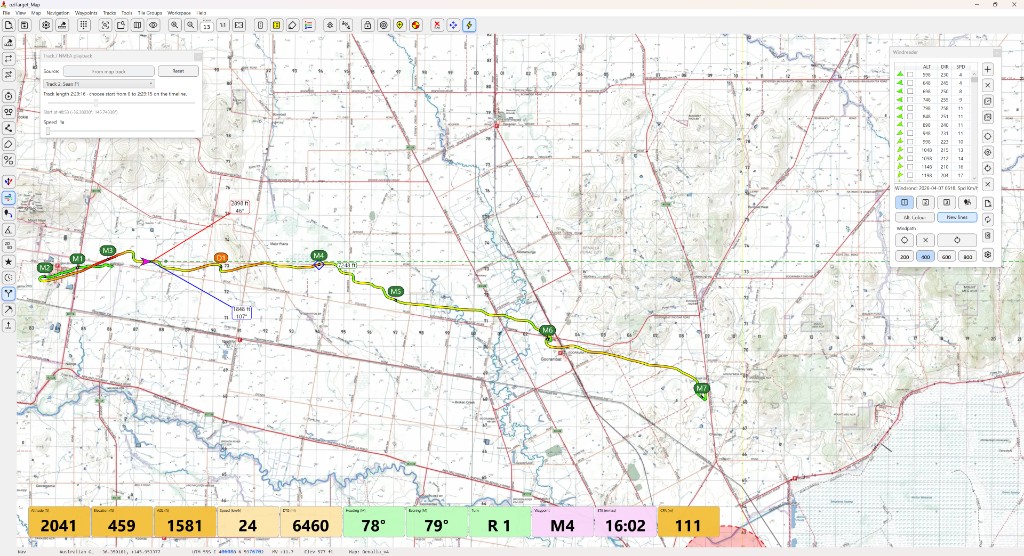Viewport: 1024px width, 556px height.
Task: Click the new file icon in Windreader side column
Action: (988, 203)
